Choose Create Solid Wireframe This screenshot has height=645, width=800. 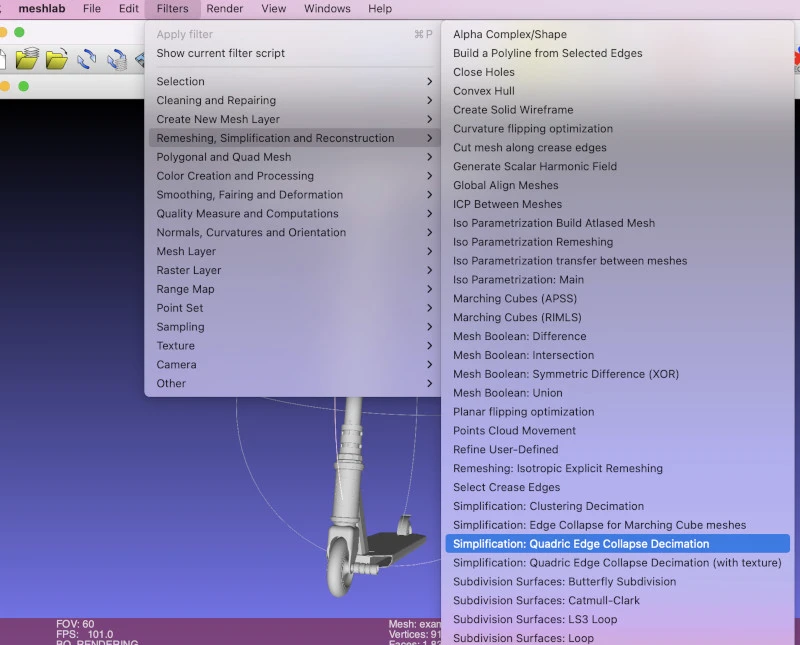click(617, 110)
